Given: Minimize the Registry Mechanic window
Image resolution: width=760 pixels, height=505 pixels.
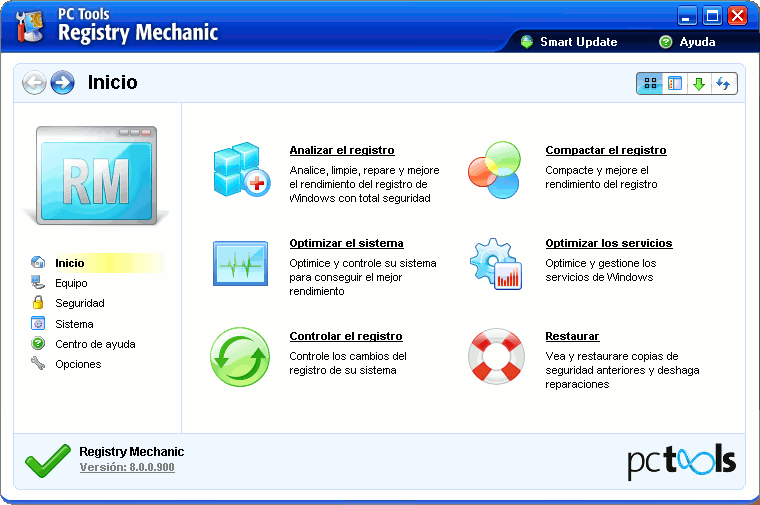Looking at the screenshot, I should pos(687,16).
